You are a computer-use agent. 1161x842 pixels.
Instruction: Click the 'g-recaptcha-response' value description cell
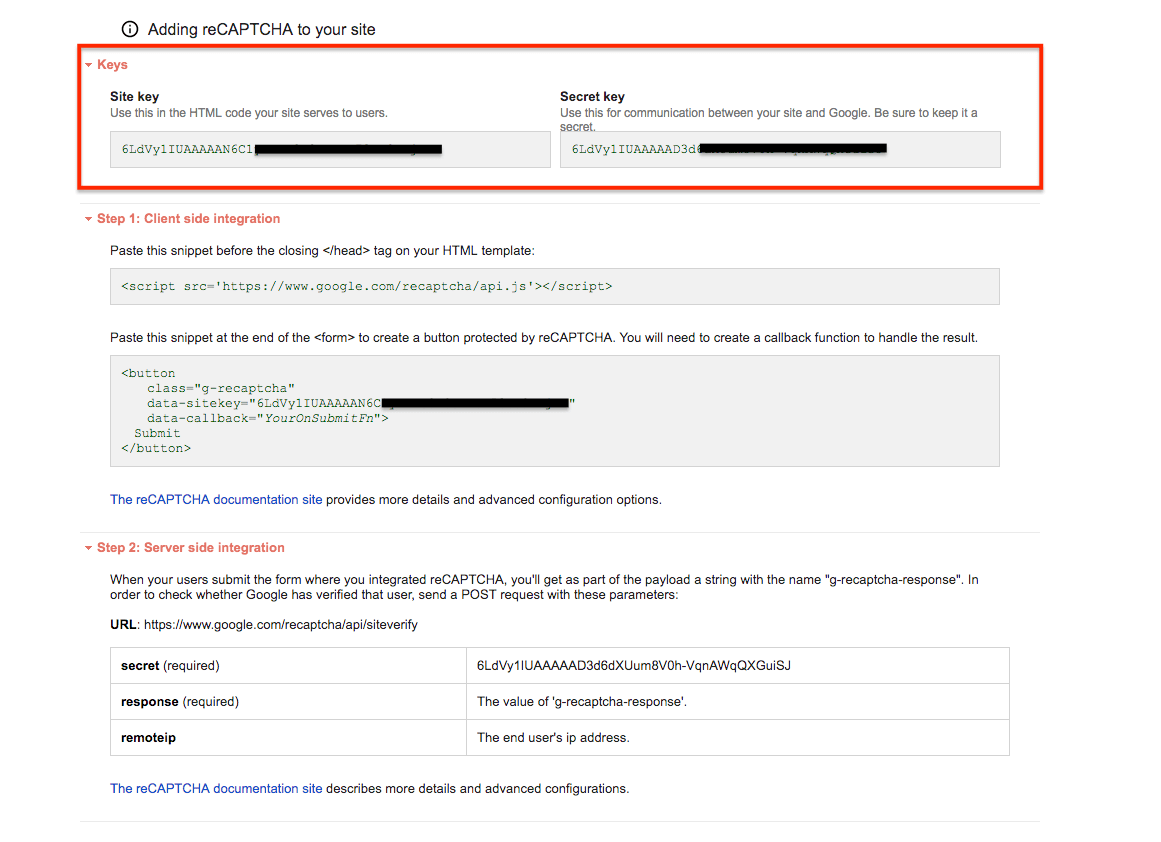coord(582,701)
